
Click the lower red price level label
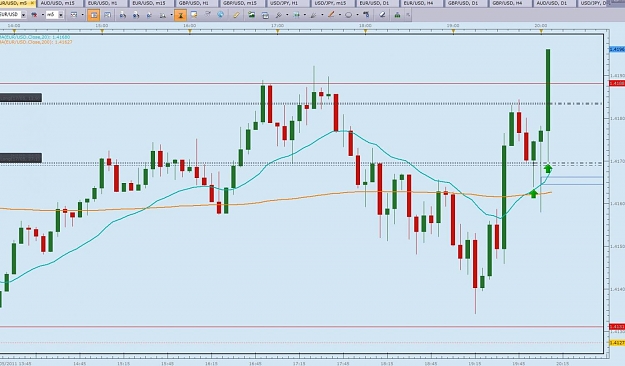click(617, 327)
